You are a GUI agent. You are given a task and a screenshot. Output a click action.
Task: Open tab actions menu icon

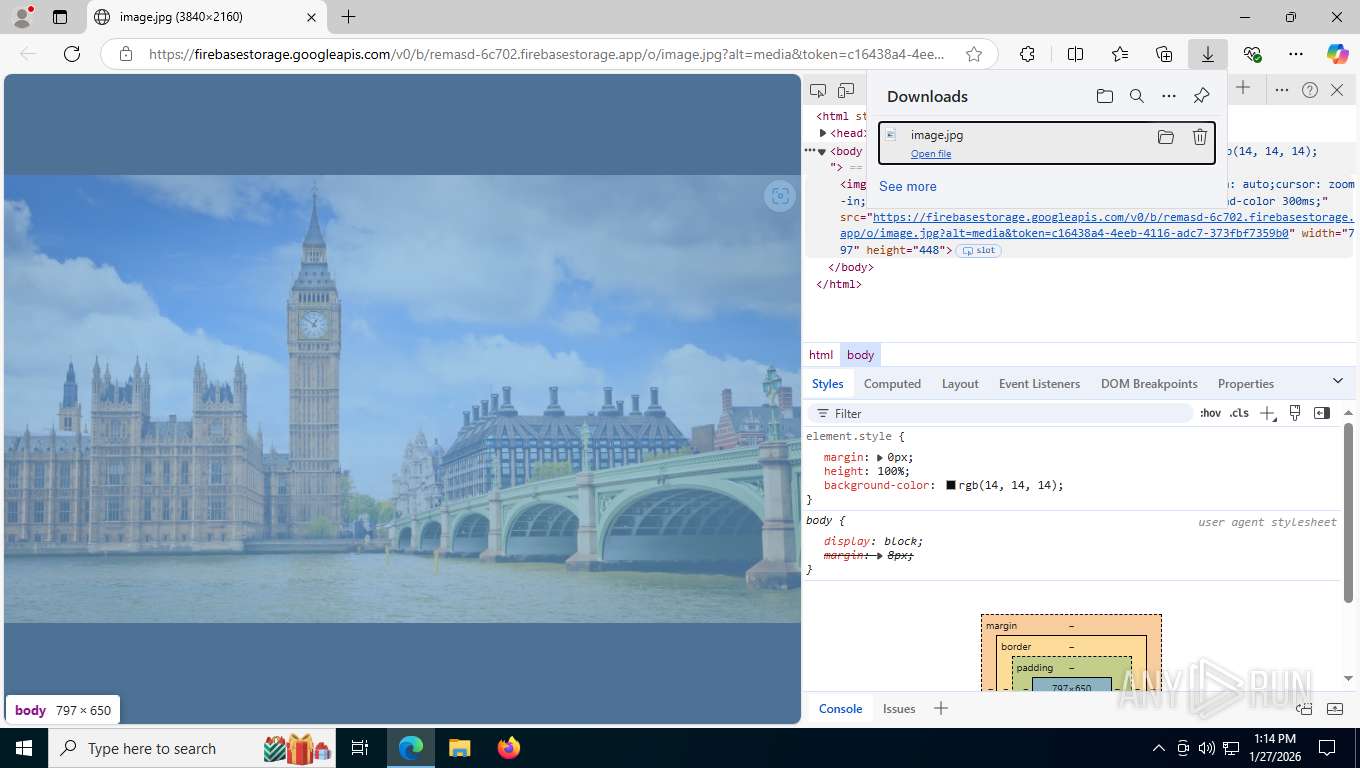click(60, 17)
